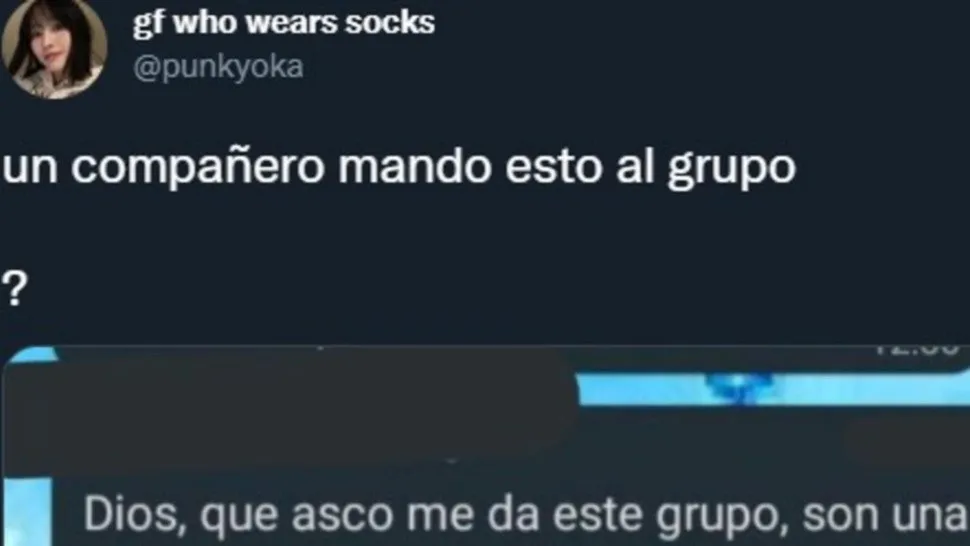This screenshot has height=546, width=970.
Task: Click the partially visible timestamp in screenshot
Action: pos(917,349)
